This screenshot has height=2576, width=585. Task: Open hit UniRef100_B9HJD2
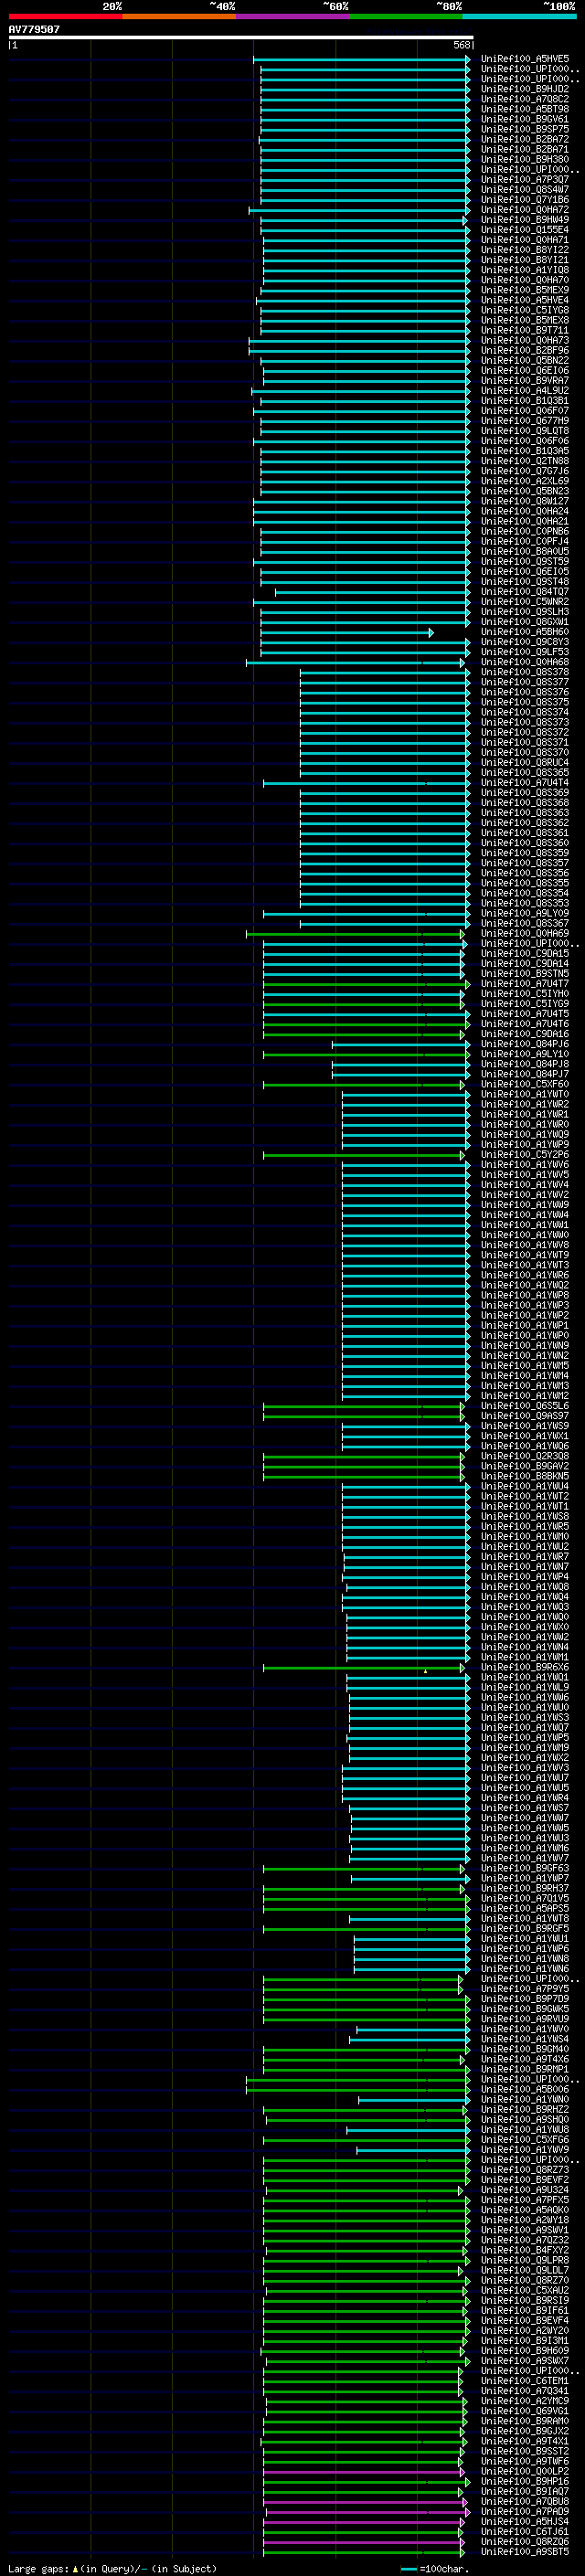pyautogui.click(x=525, y=89)
